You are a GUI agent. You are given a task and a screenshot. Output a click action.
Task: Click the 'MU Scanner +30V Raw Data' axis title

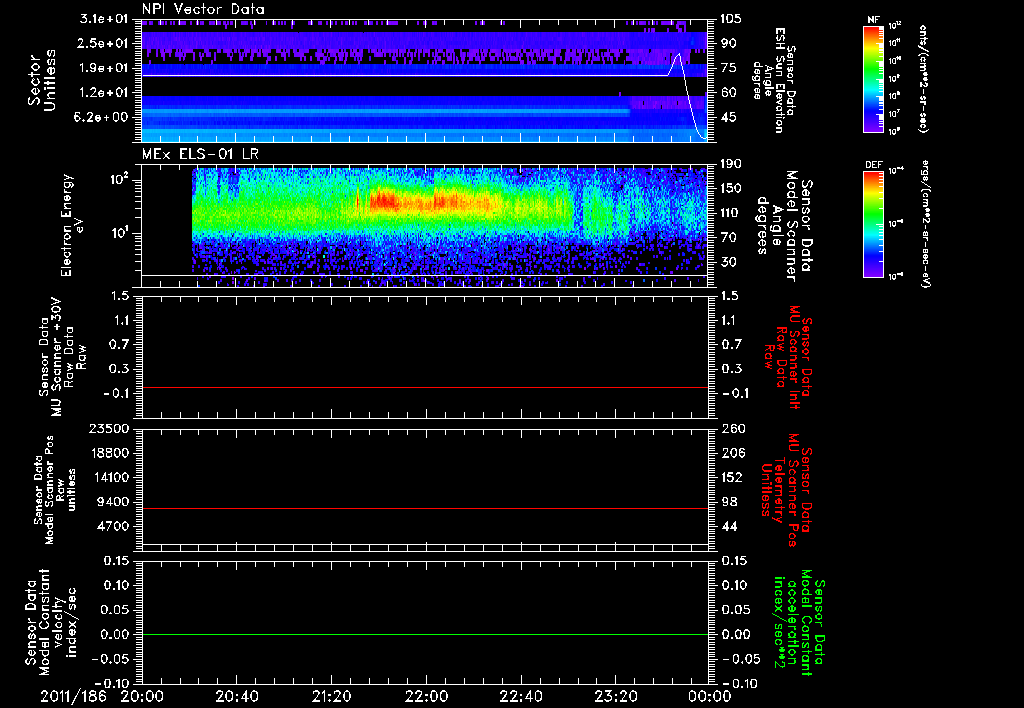(62, 357)
